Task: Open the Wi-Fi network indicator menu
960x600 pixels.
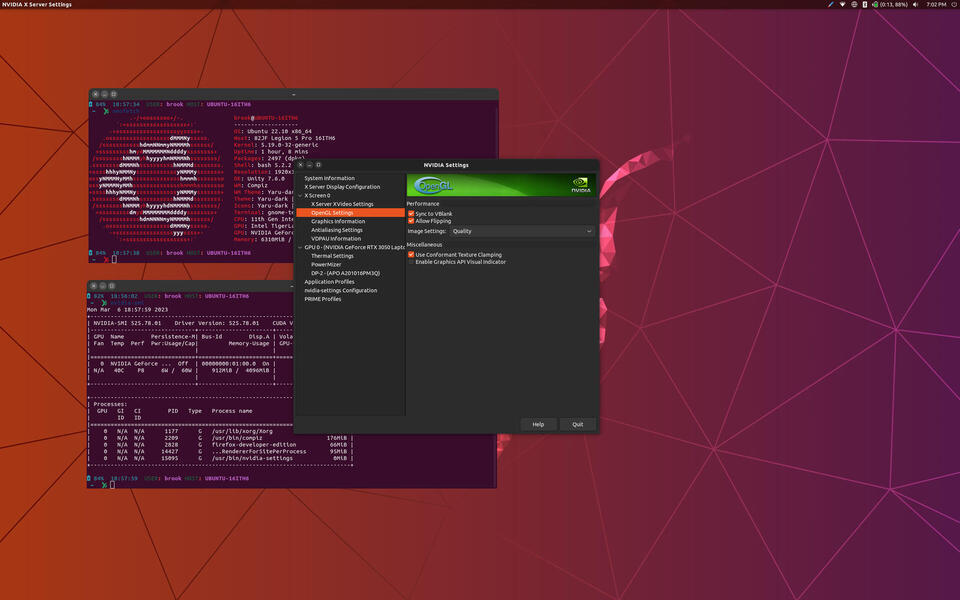Action: tap(842, 4)
